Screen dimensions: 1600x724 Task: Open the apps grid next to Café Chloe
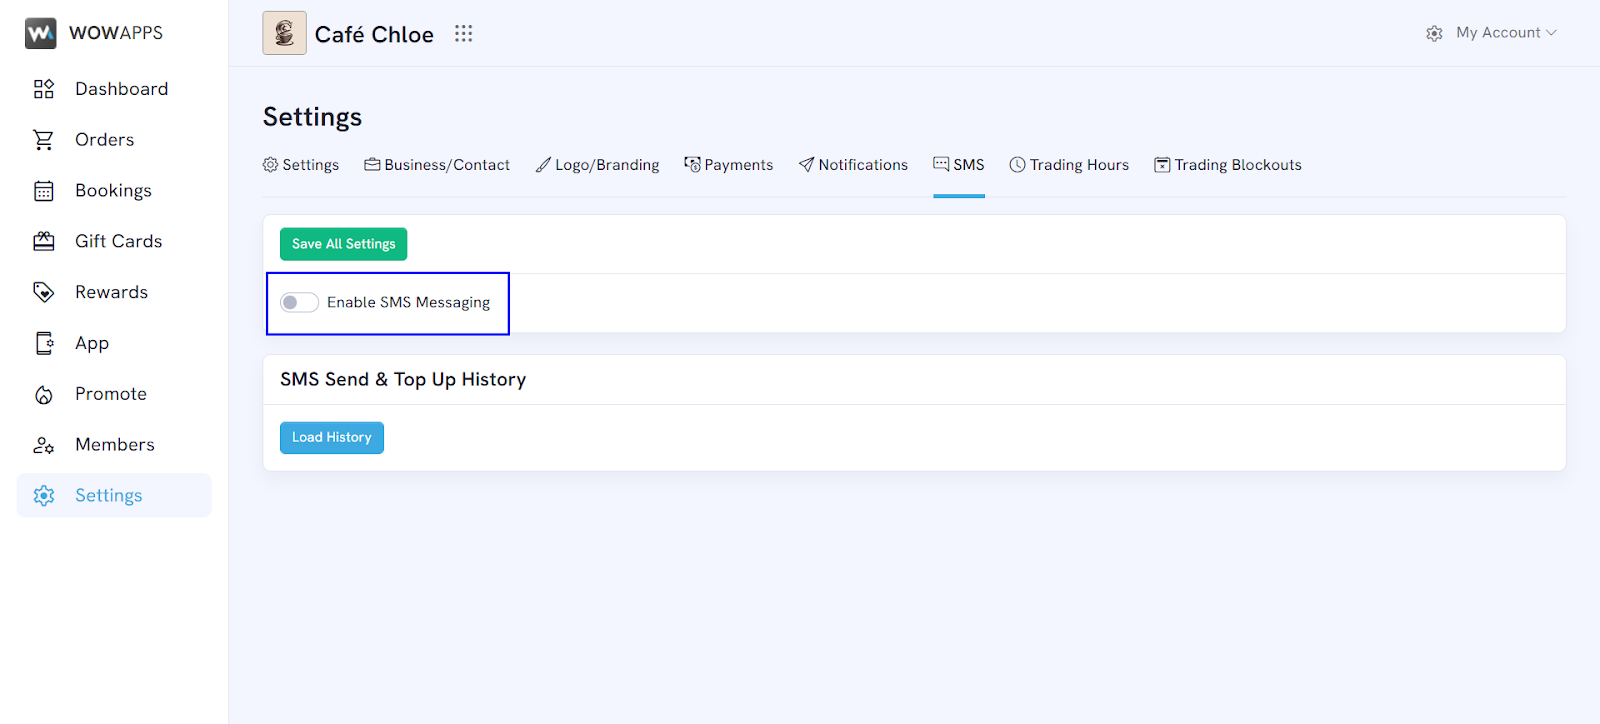click(463, 34)
